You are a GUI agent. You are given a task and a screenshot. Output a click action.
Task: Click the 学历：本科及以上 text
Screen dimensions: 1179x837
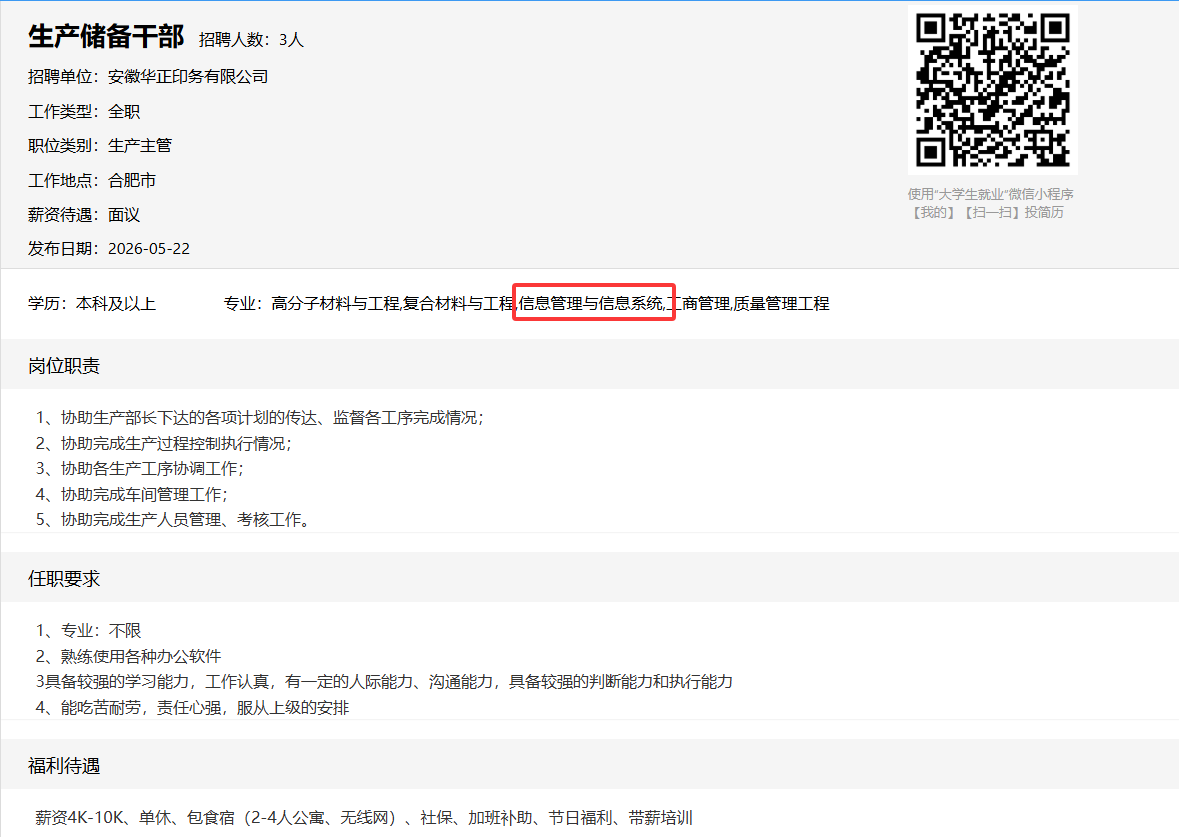pos(92,304)
